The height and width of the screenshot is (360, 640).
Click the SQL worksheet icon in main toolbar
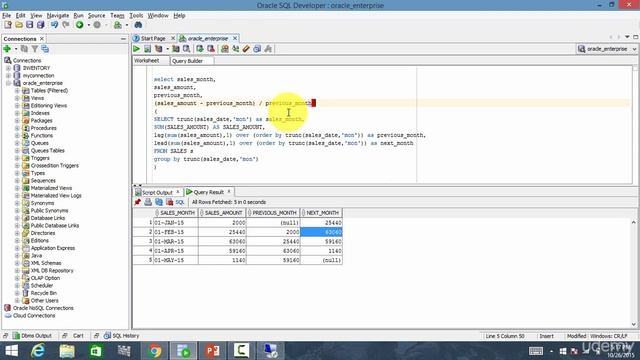(x=118, y=25)
